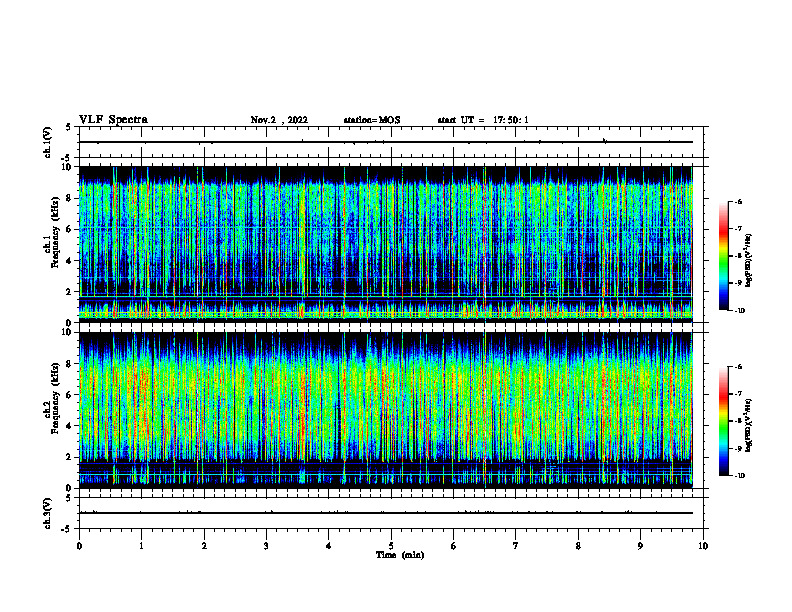This screenshot has height=612, width=792.
Task: Click the ch.2 spectrogram color bar
Action: (x=723, y=421)
